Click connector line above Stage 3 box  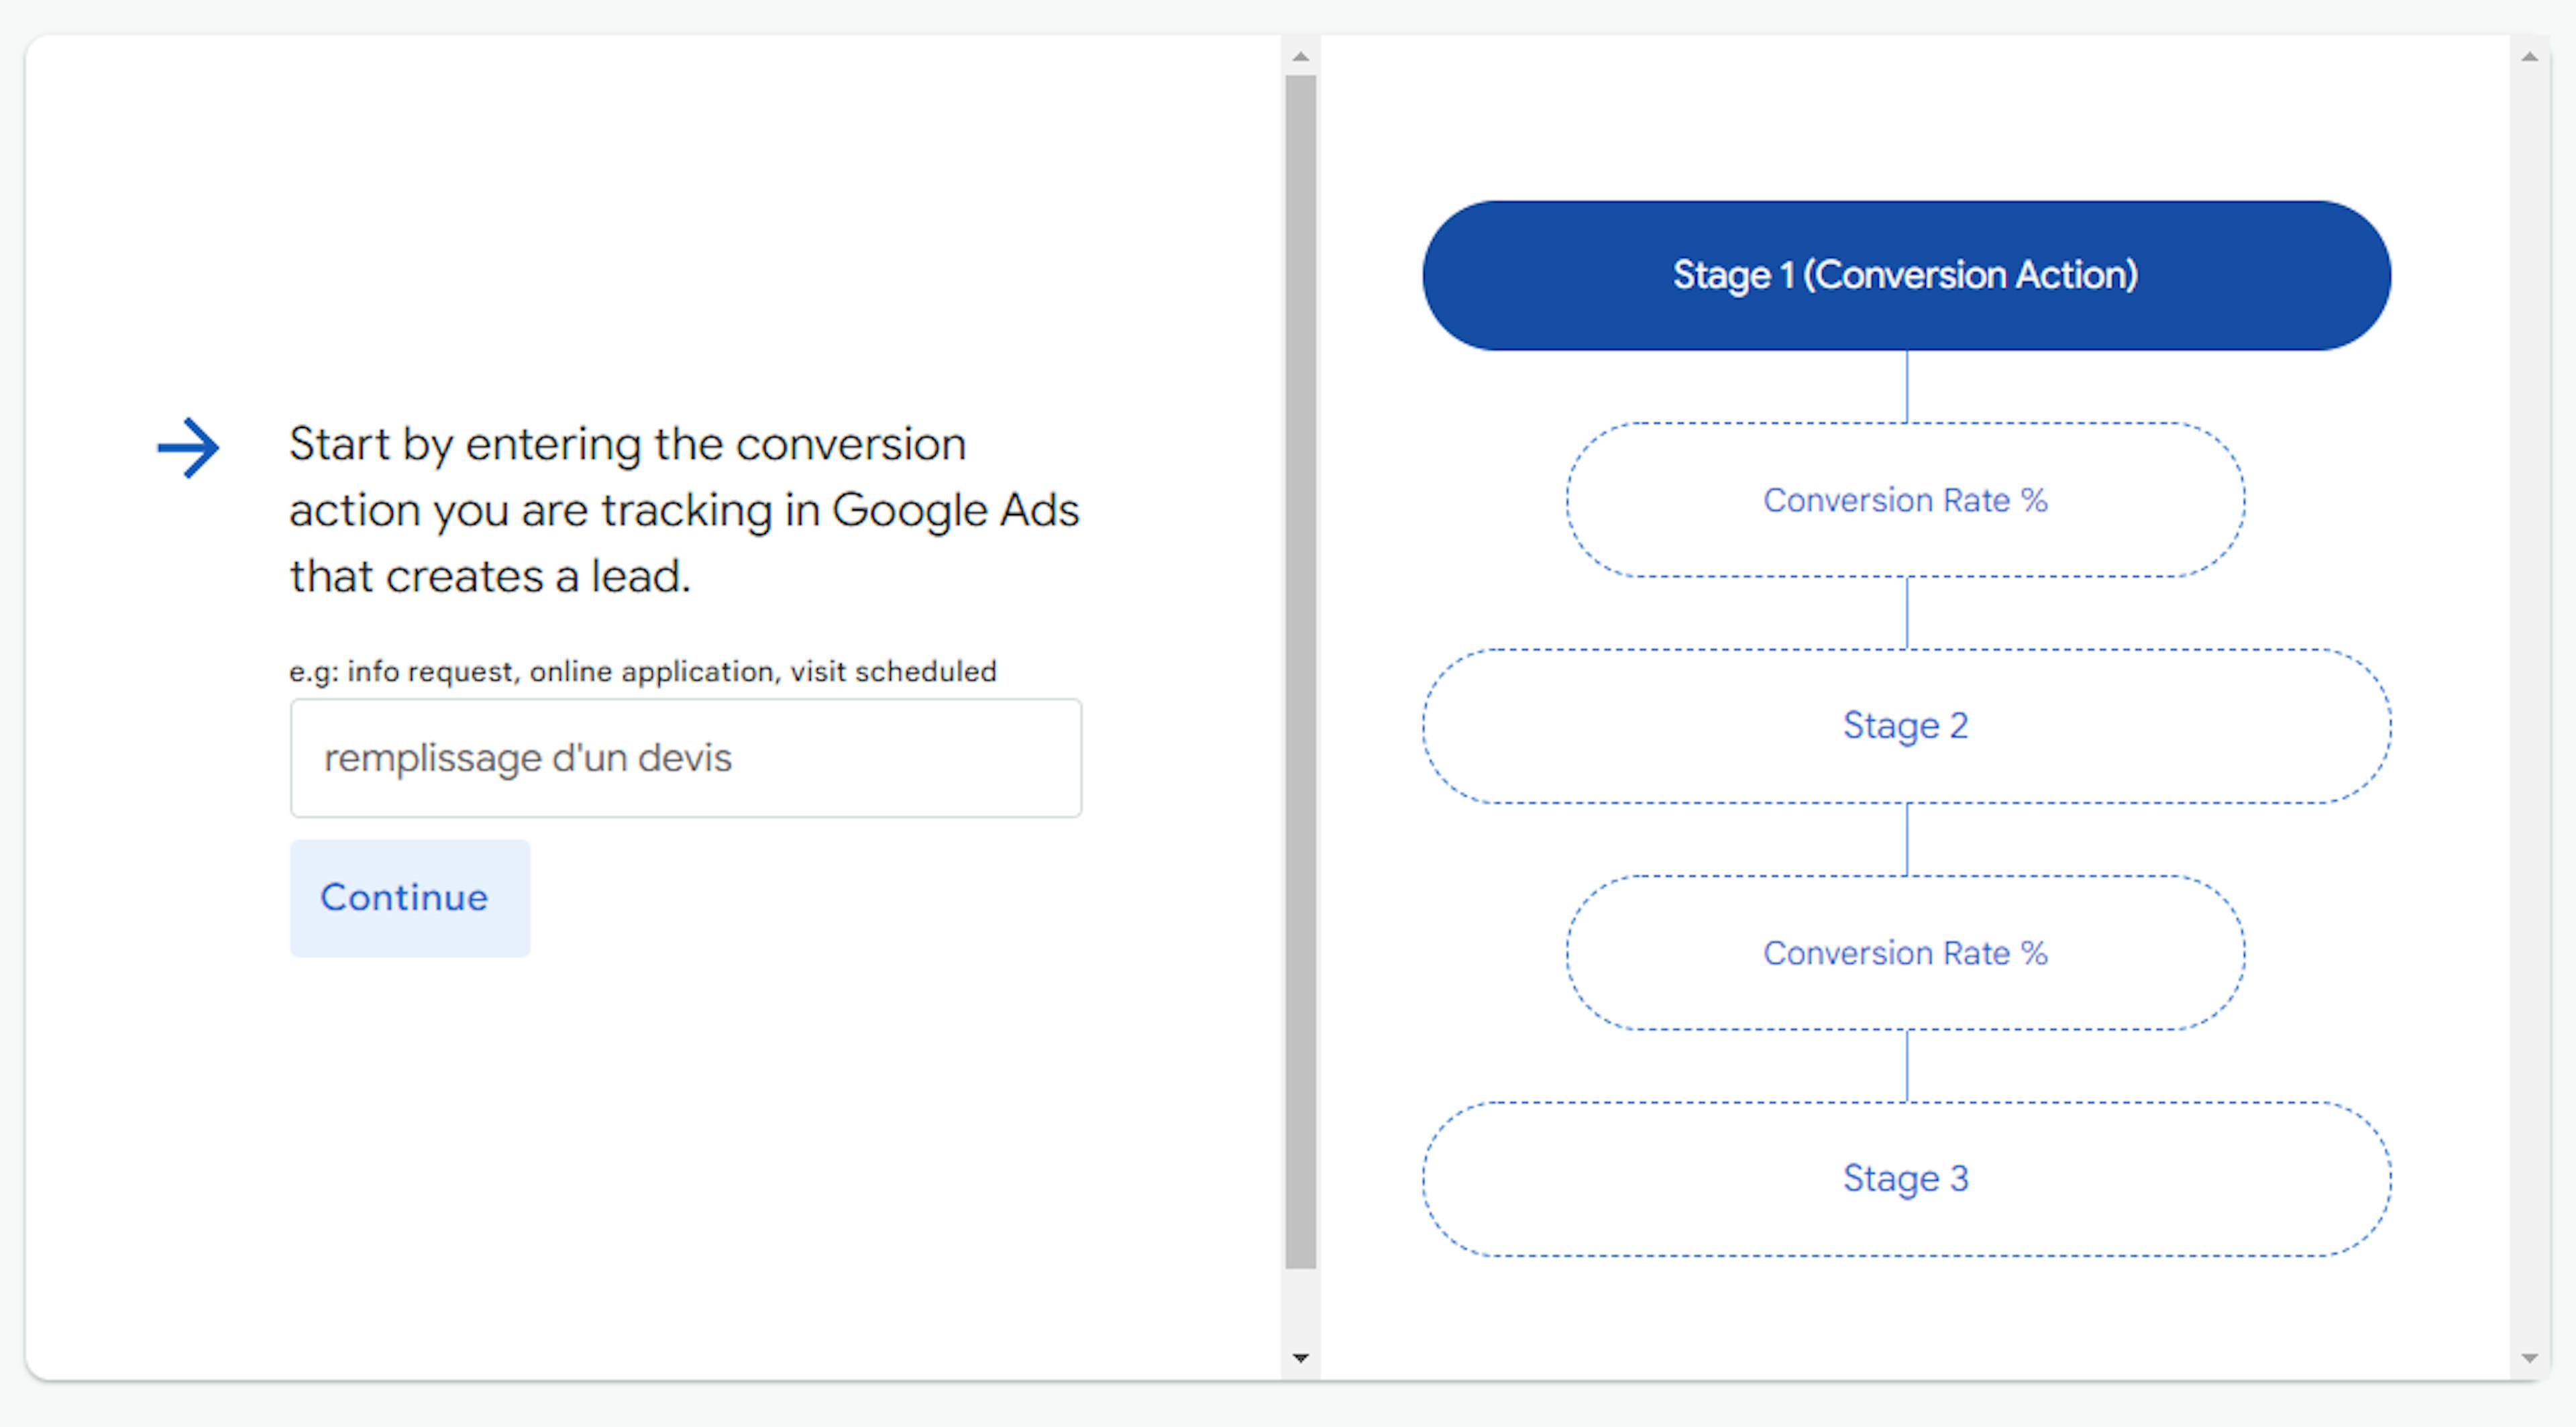click(x=1906, y=1066)
